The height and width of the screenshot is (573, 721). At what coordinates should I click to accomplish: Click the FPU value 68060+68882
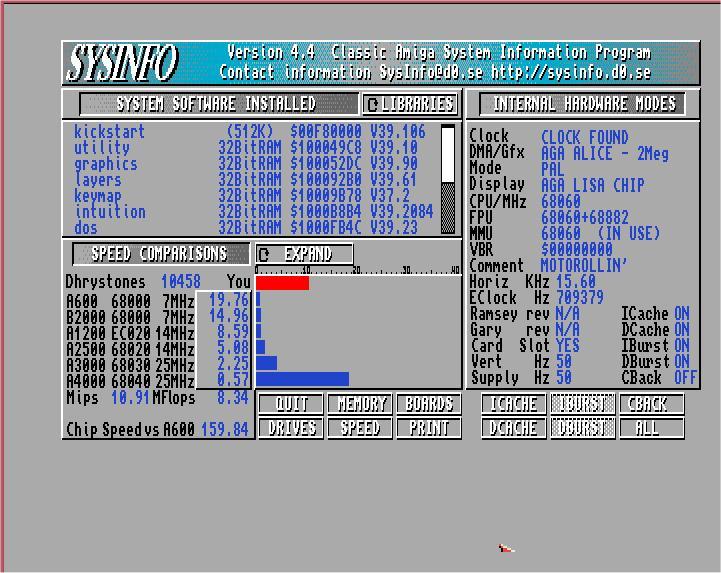[584, 218]
